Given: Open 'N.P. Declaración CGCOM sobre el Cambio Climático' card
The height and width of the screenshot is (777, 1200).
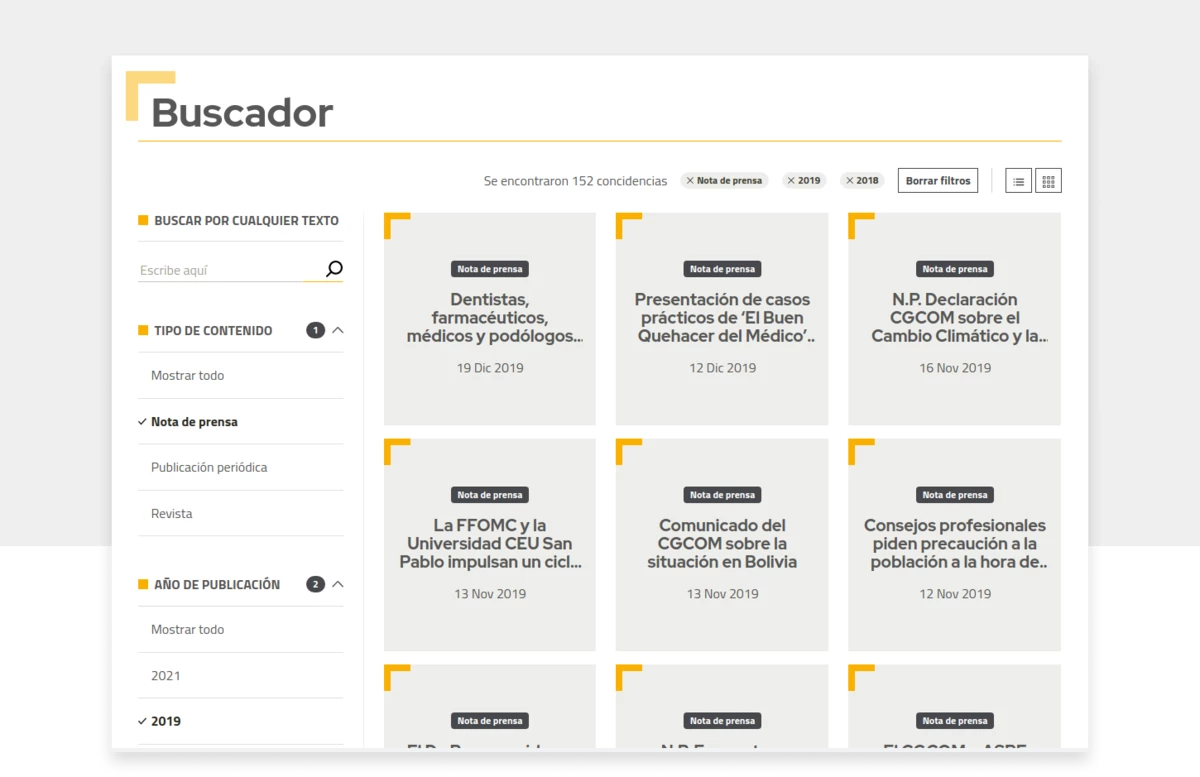Looking at the screenshot, I should pos(955,318).
